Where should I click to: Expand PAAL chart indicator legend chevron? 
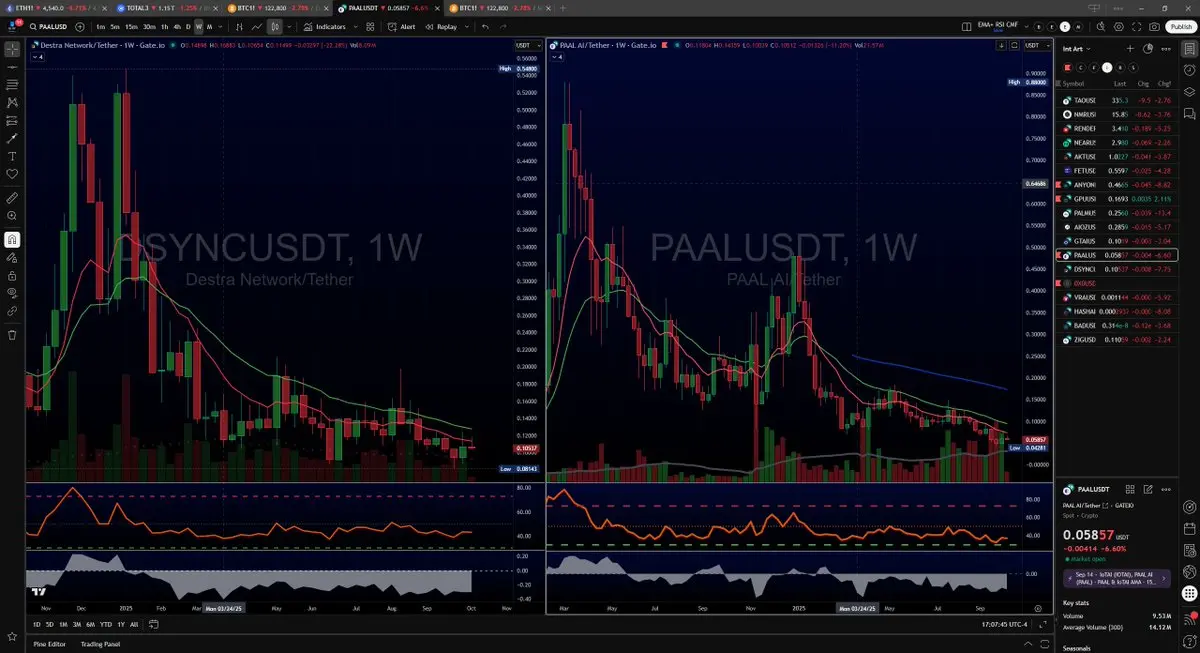558,57
